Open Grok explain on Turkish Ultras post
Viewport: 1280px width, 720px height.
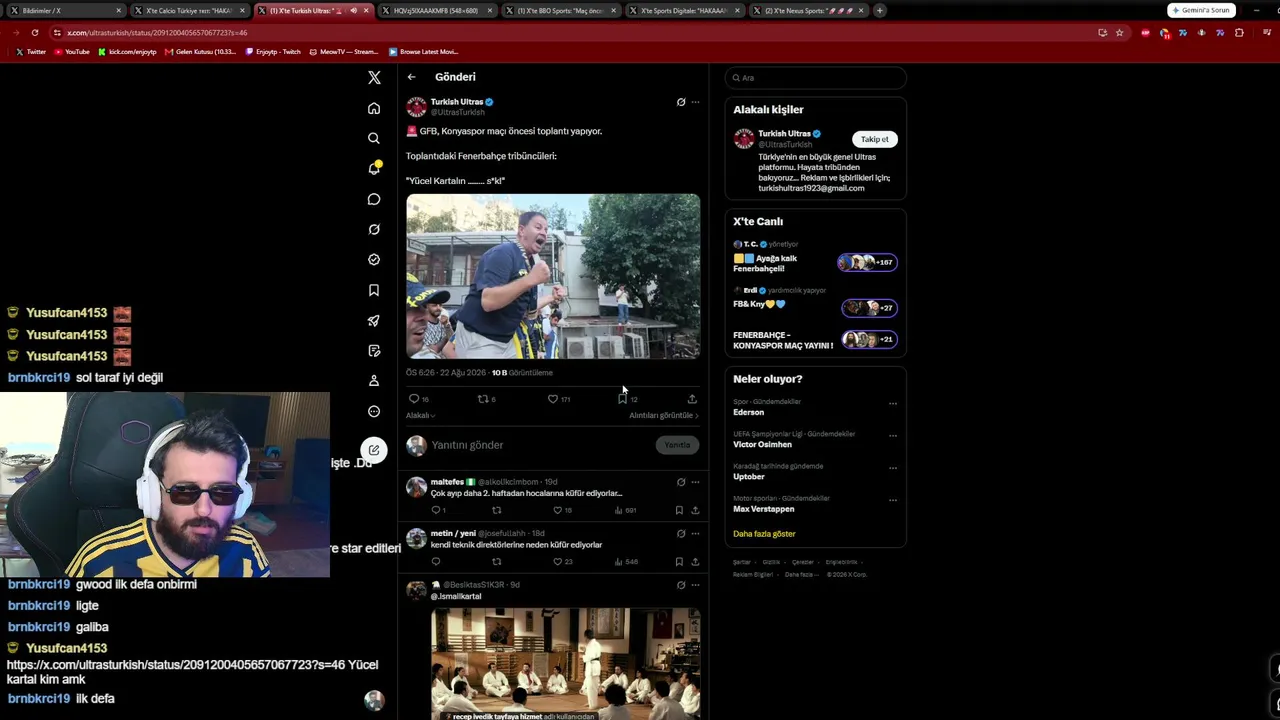point(681,102)
